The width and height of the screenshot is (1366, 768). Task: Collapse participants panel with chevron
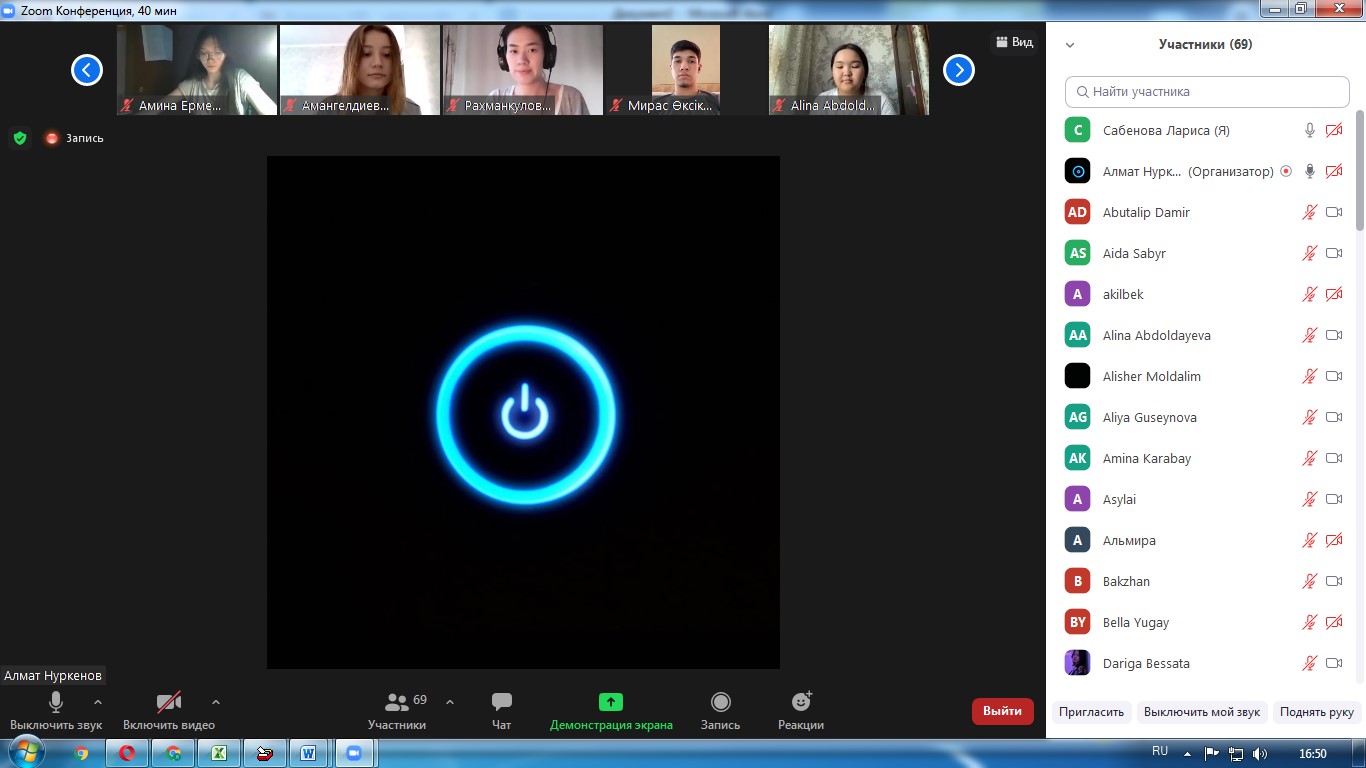1070,45
